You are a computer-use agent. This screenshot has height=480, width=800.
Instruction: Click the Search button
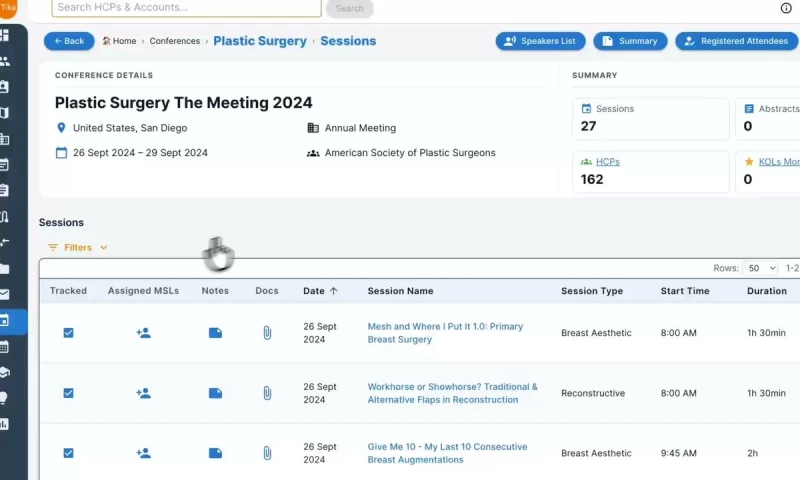point(349,8)
